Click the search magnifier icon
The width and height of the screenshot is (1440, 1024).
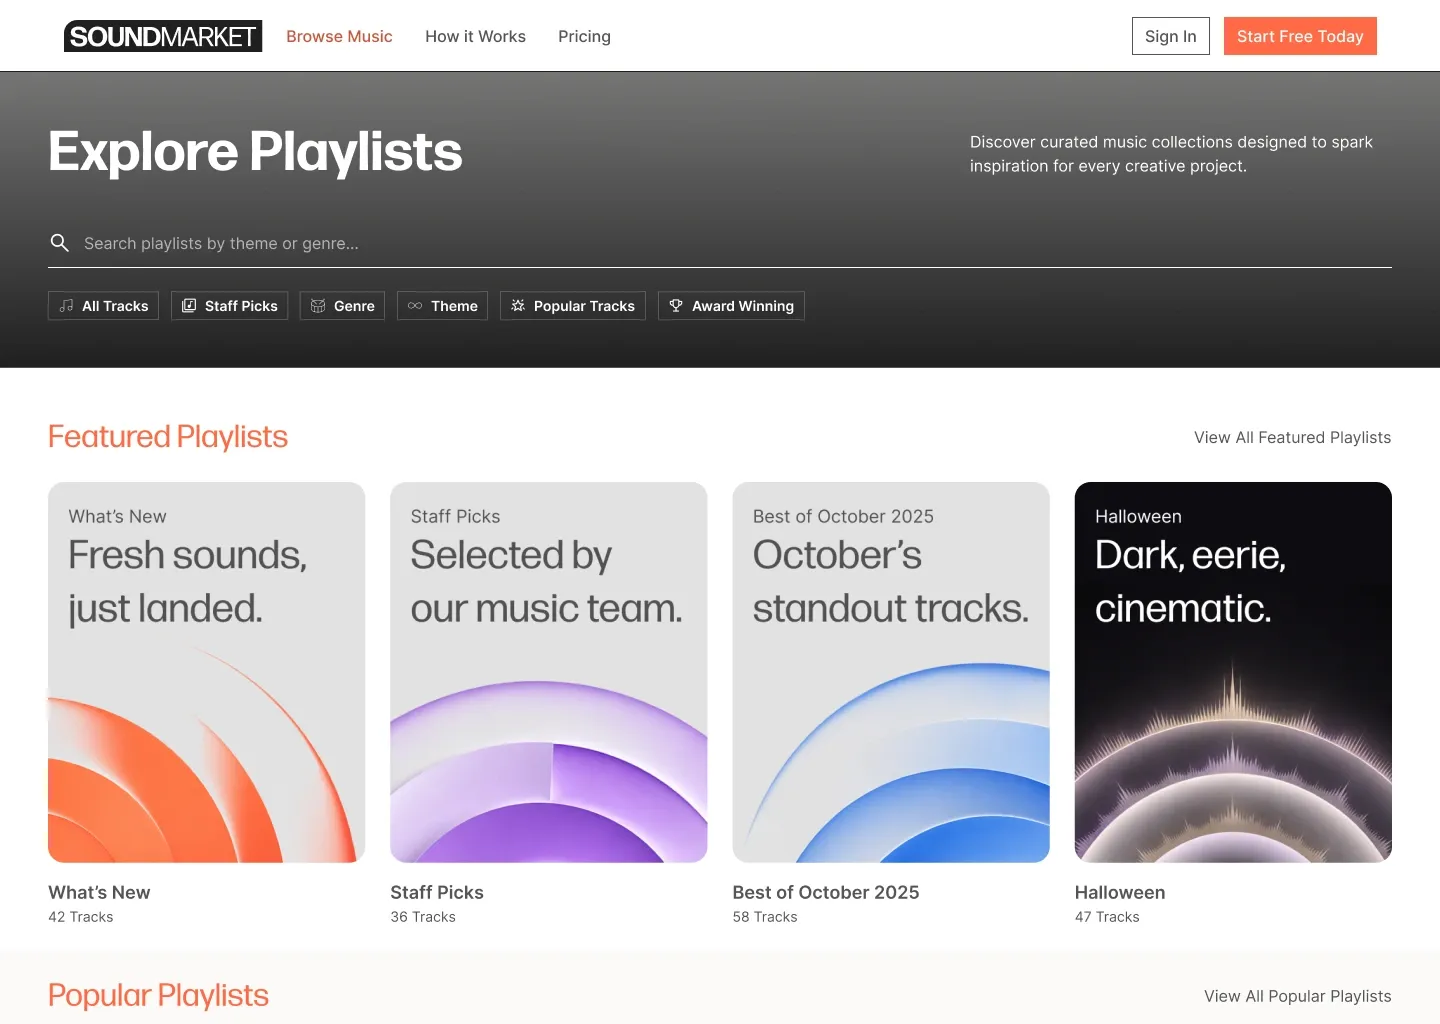click(x=60, y=243)
